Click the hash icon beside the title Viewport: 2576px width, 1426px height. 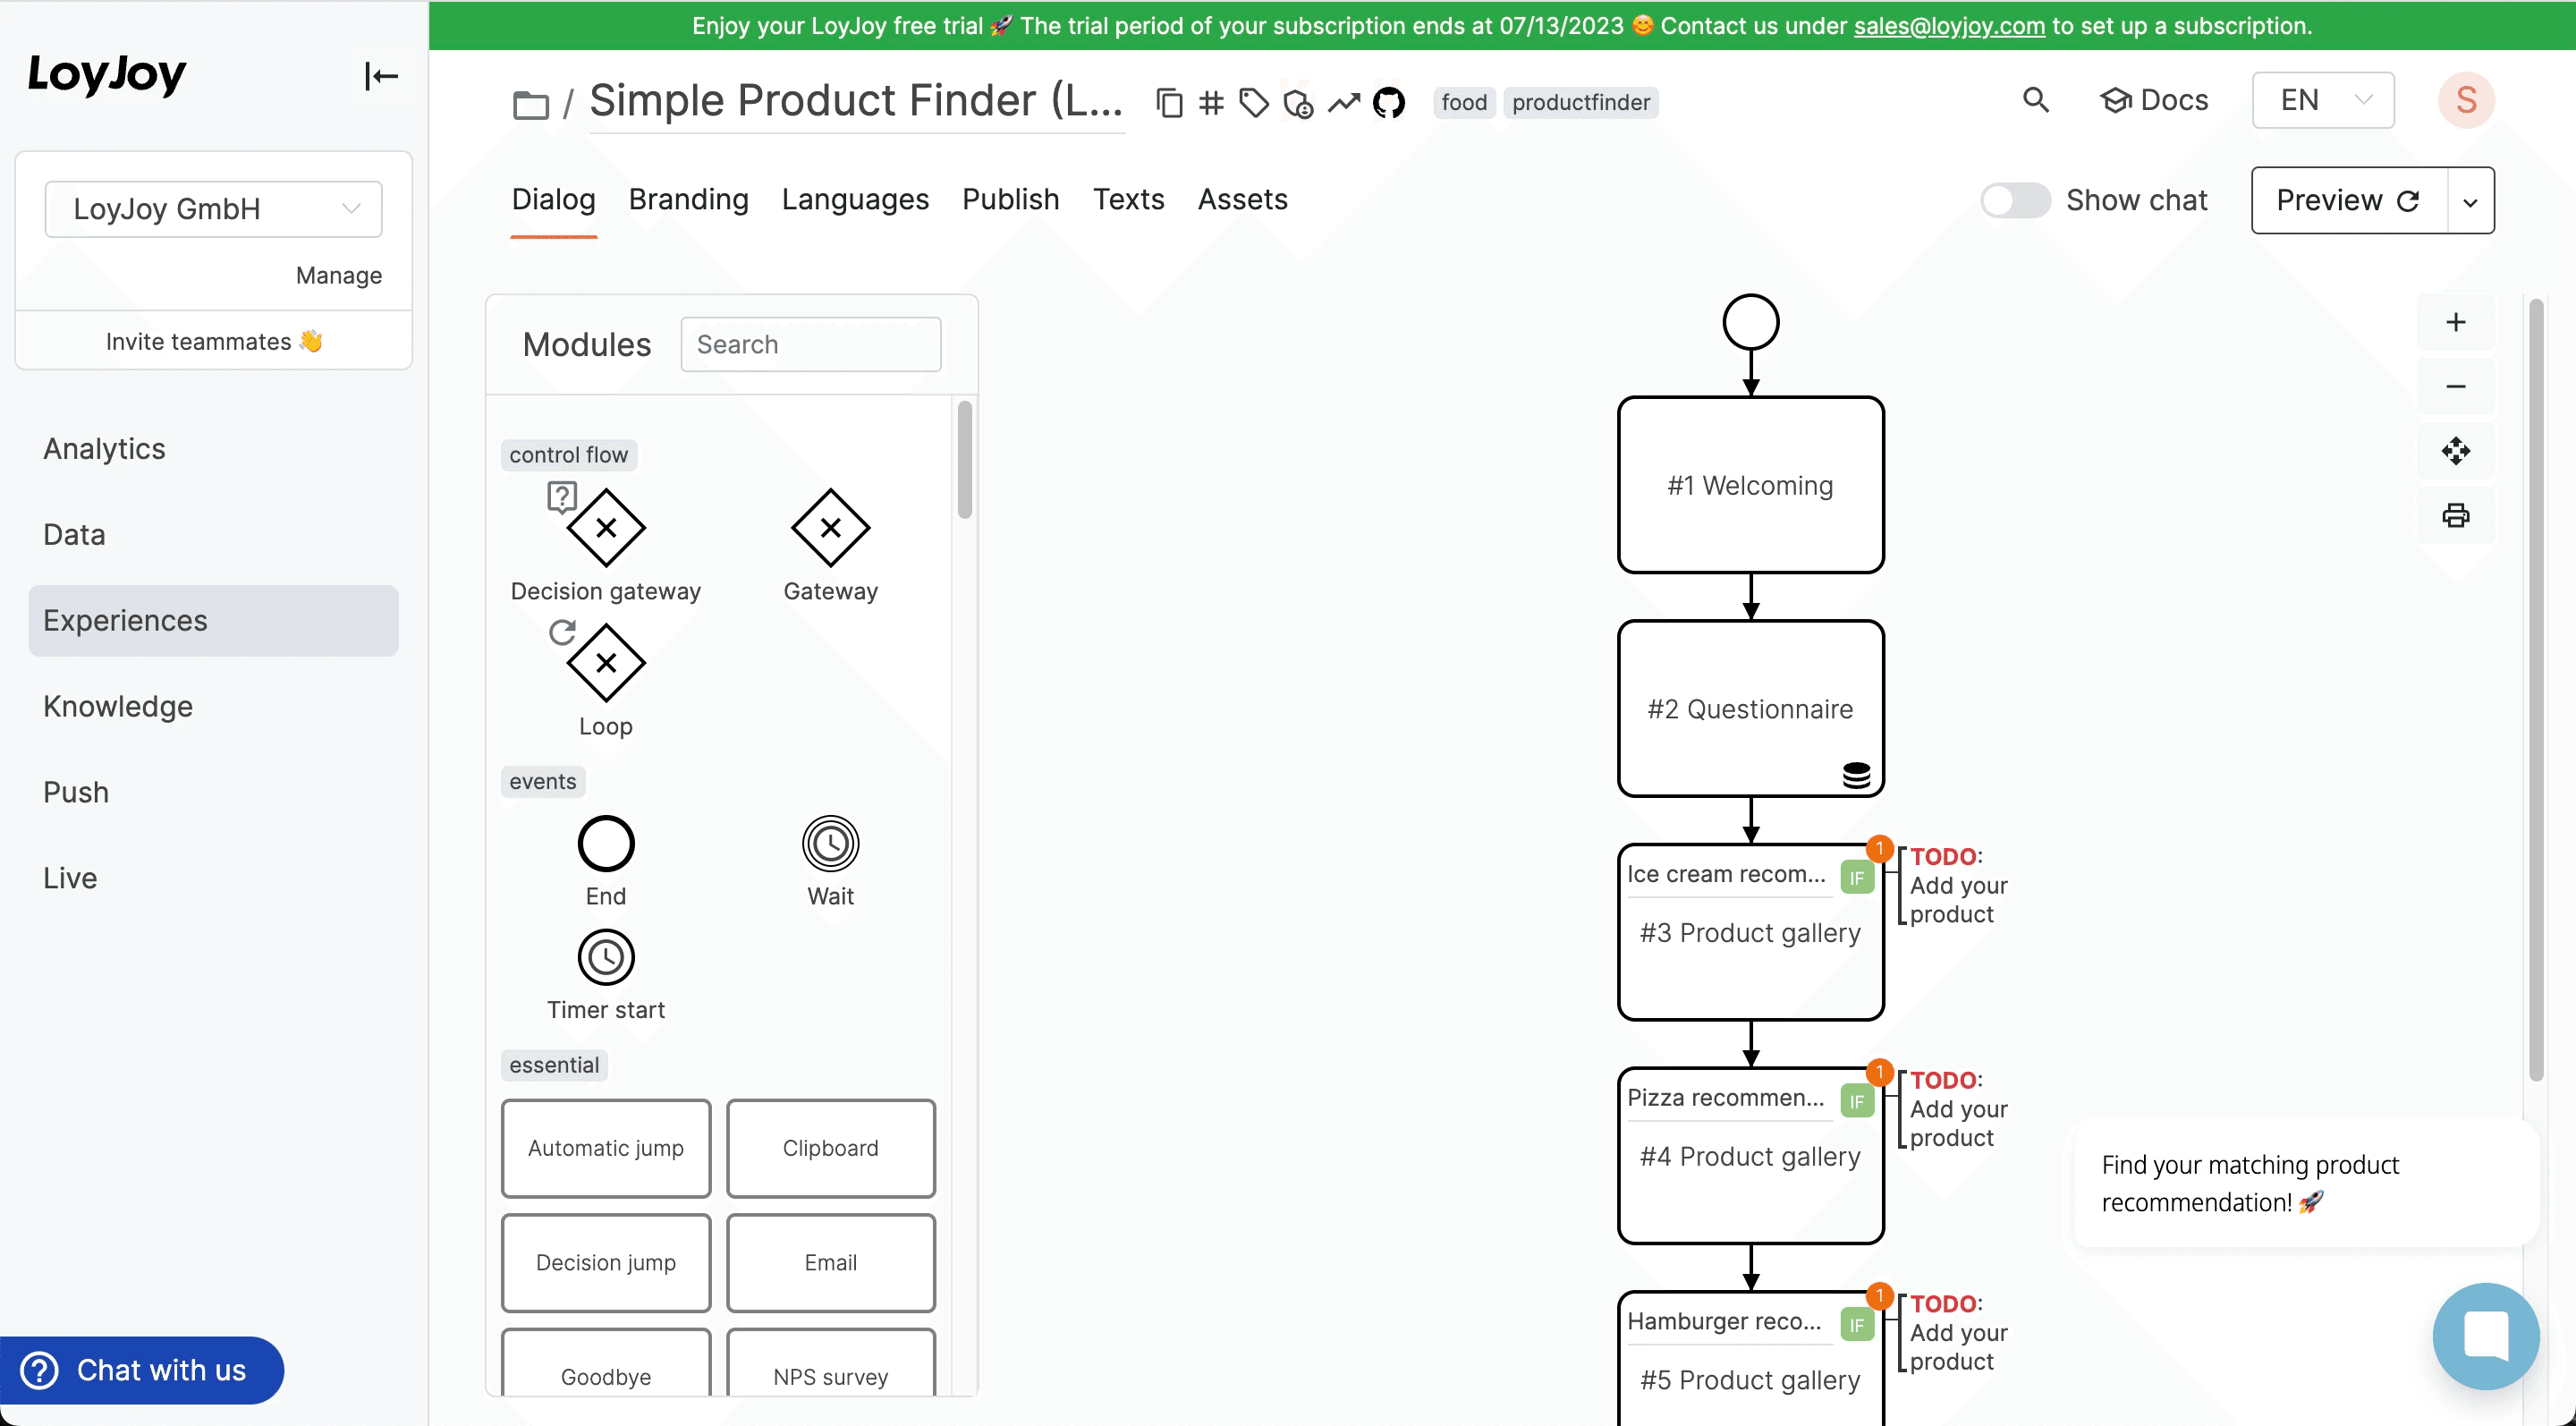pyautogui.click(x=1210, y=102)
